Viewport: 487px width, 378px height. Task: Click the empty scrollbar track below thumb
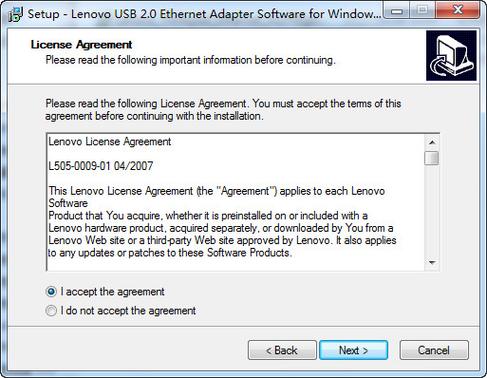pos(432,210)
